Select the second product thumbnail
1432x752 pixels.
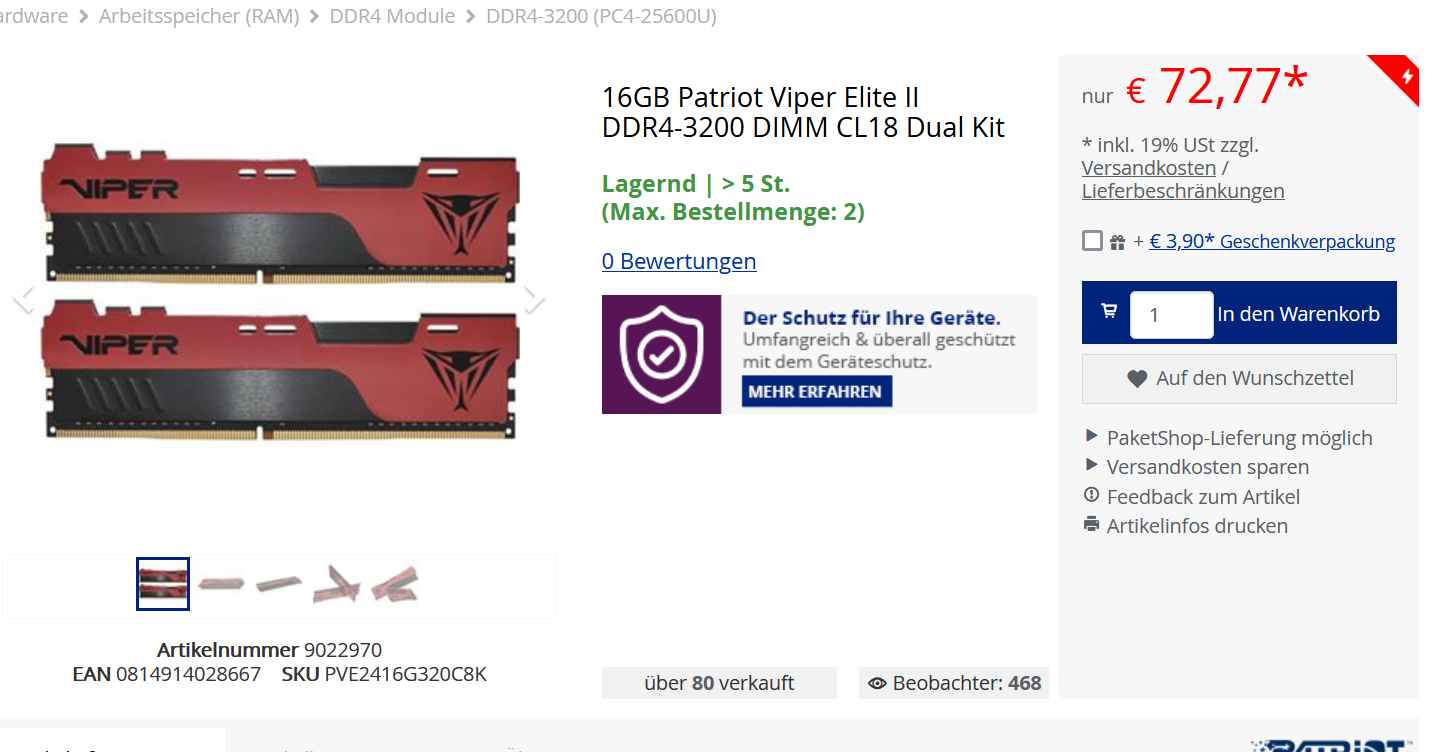coord(221,583)
